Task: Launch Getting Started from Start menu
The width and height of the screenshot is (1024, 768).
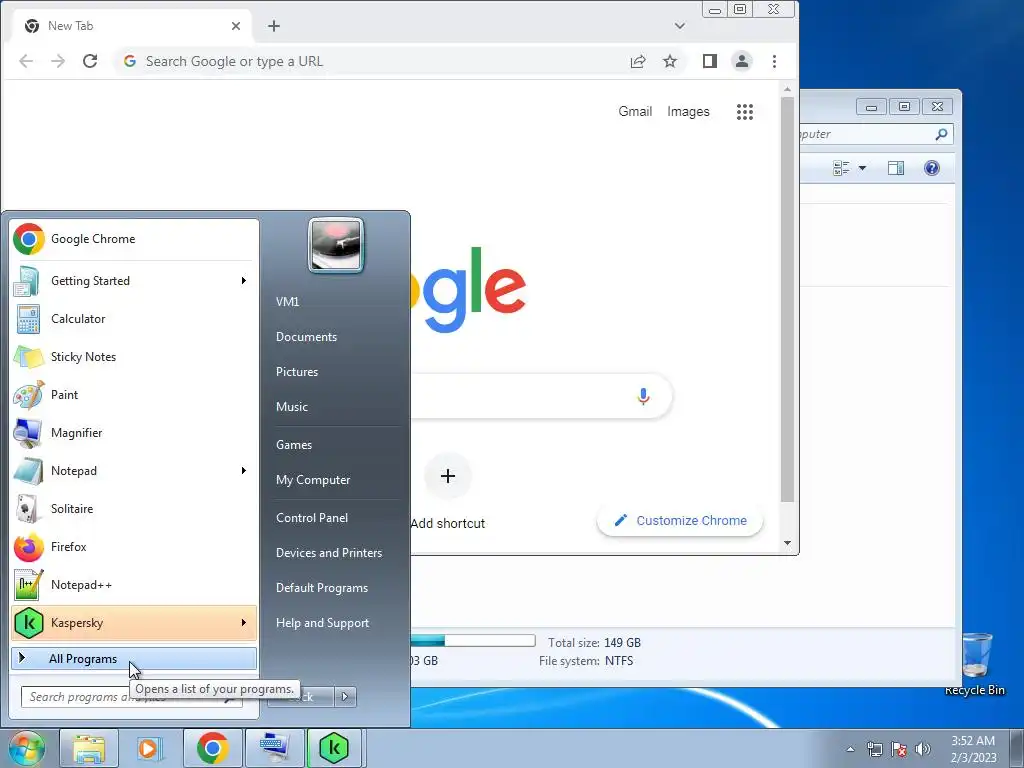Action: pos(134,281)
